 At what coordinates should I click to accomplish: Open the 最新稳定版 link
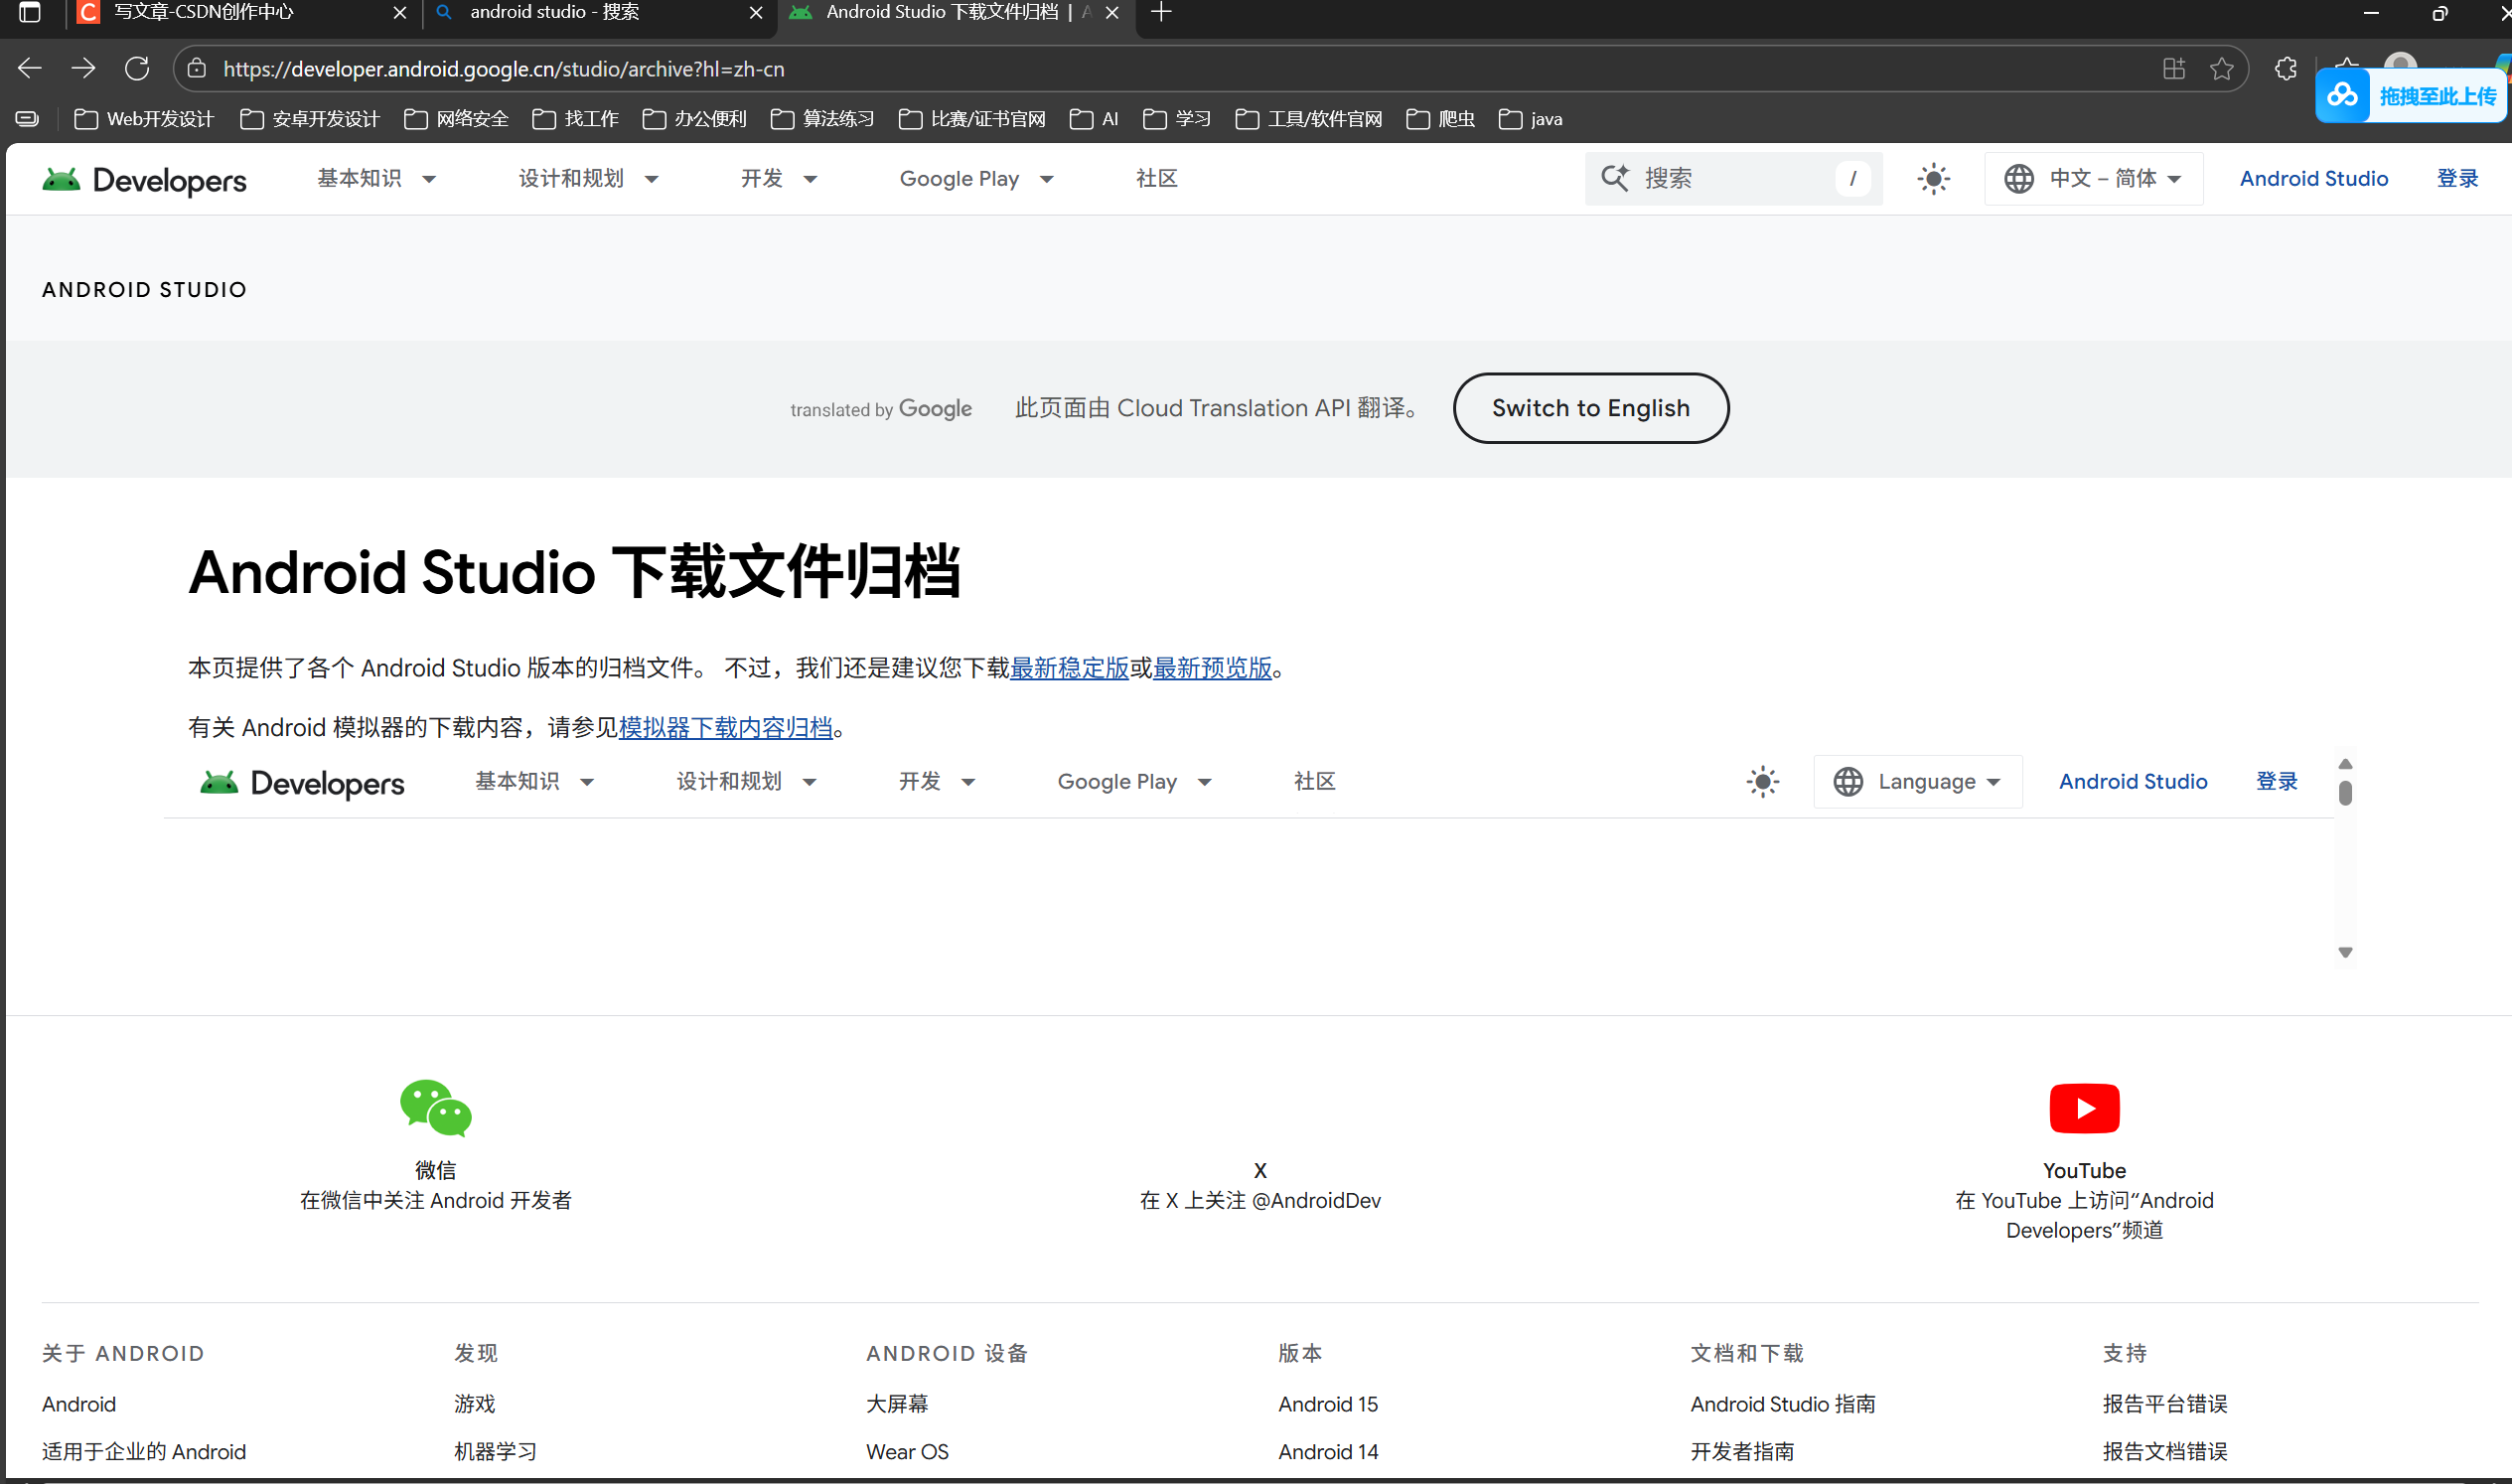[x=1069, y=668]
